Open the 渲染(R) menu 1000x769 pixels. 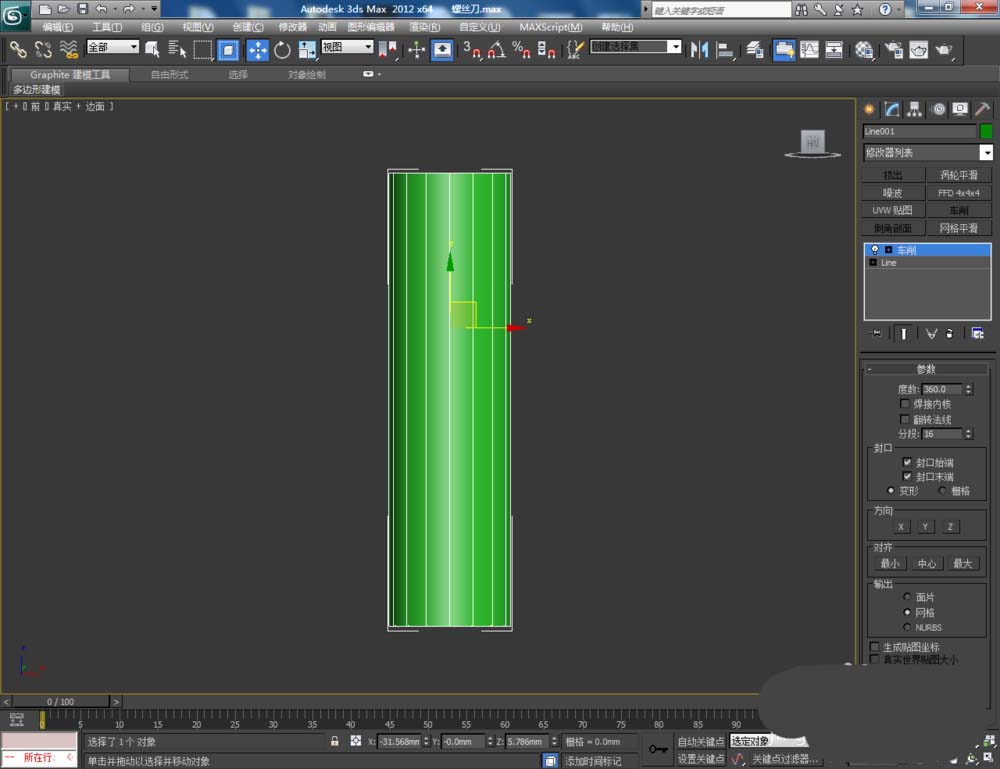point(424,27)
